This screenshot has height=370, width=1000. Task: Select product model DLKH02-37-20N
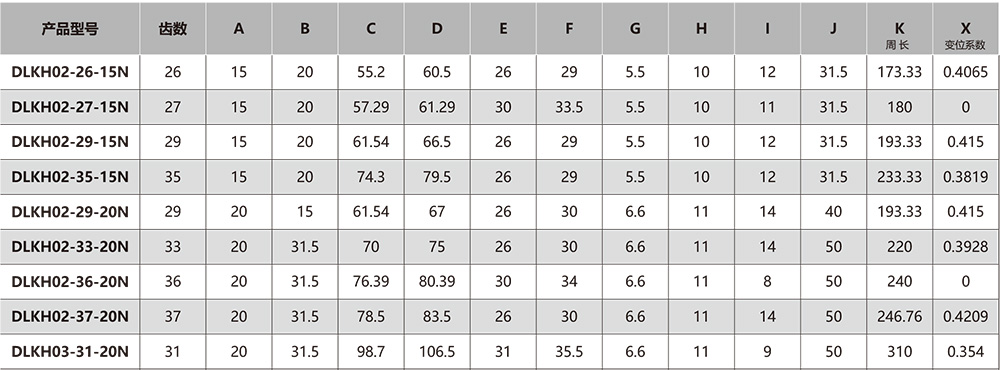[x=70, y=316]
